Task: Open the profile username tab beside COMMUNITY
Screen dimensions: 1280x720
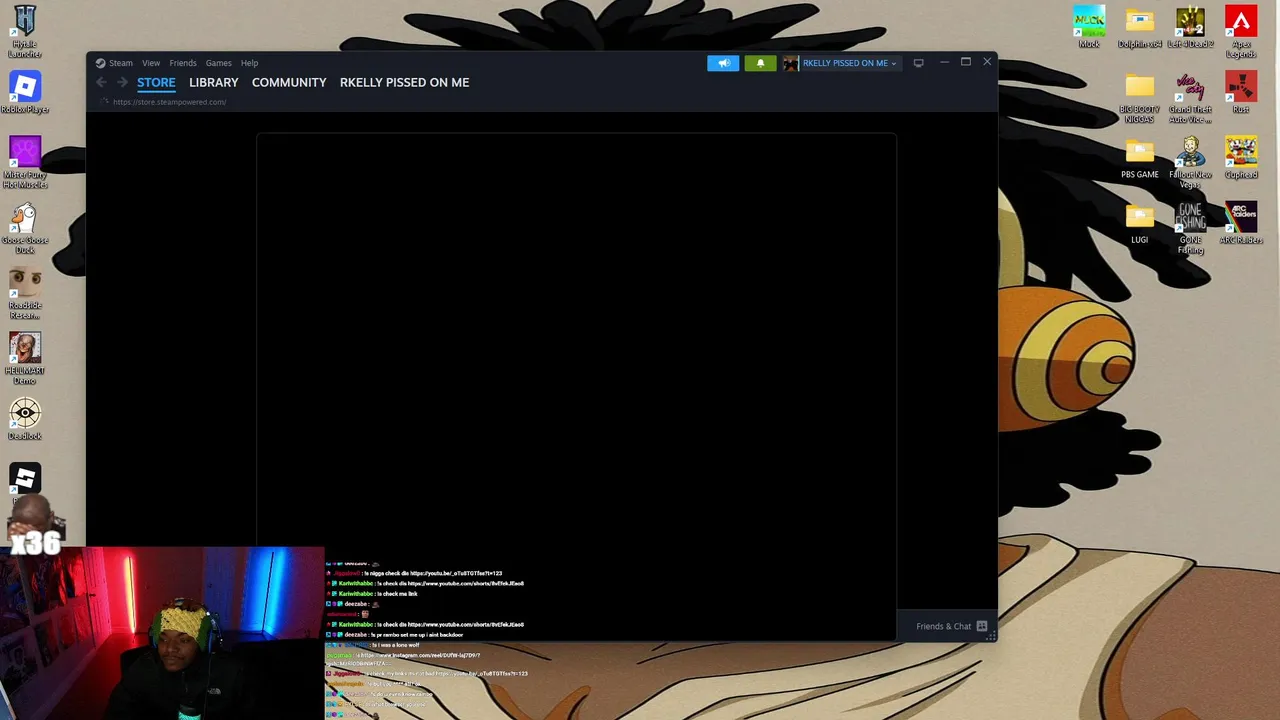Action: [x=404, y=82]
